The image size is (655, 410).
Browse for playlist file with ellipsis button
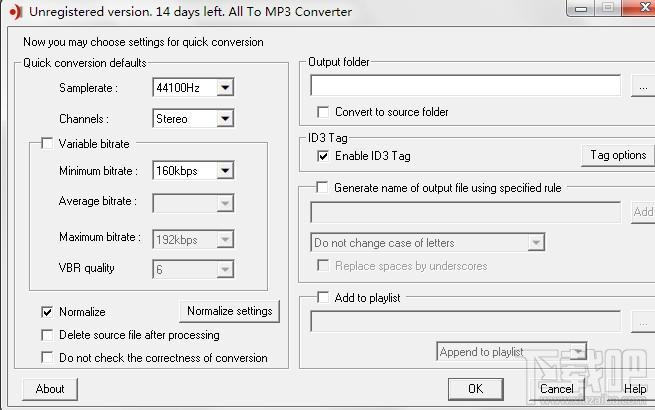[x=643, y=322]
